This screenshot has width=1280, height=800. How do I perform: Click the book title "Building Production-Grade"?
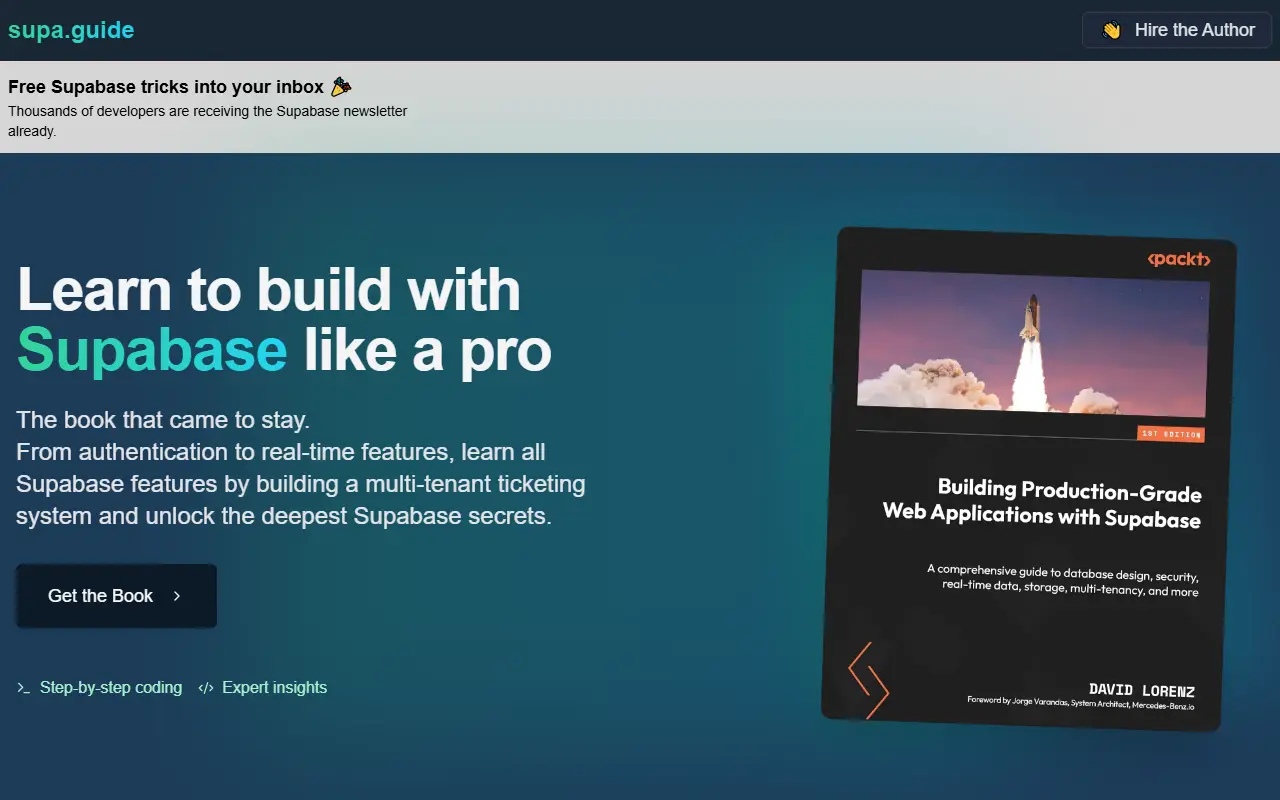(x=1069, y=490)
